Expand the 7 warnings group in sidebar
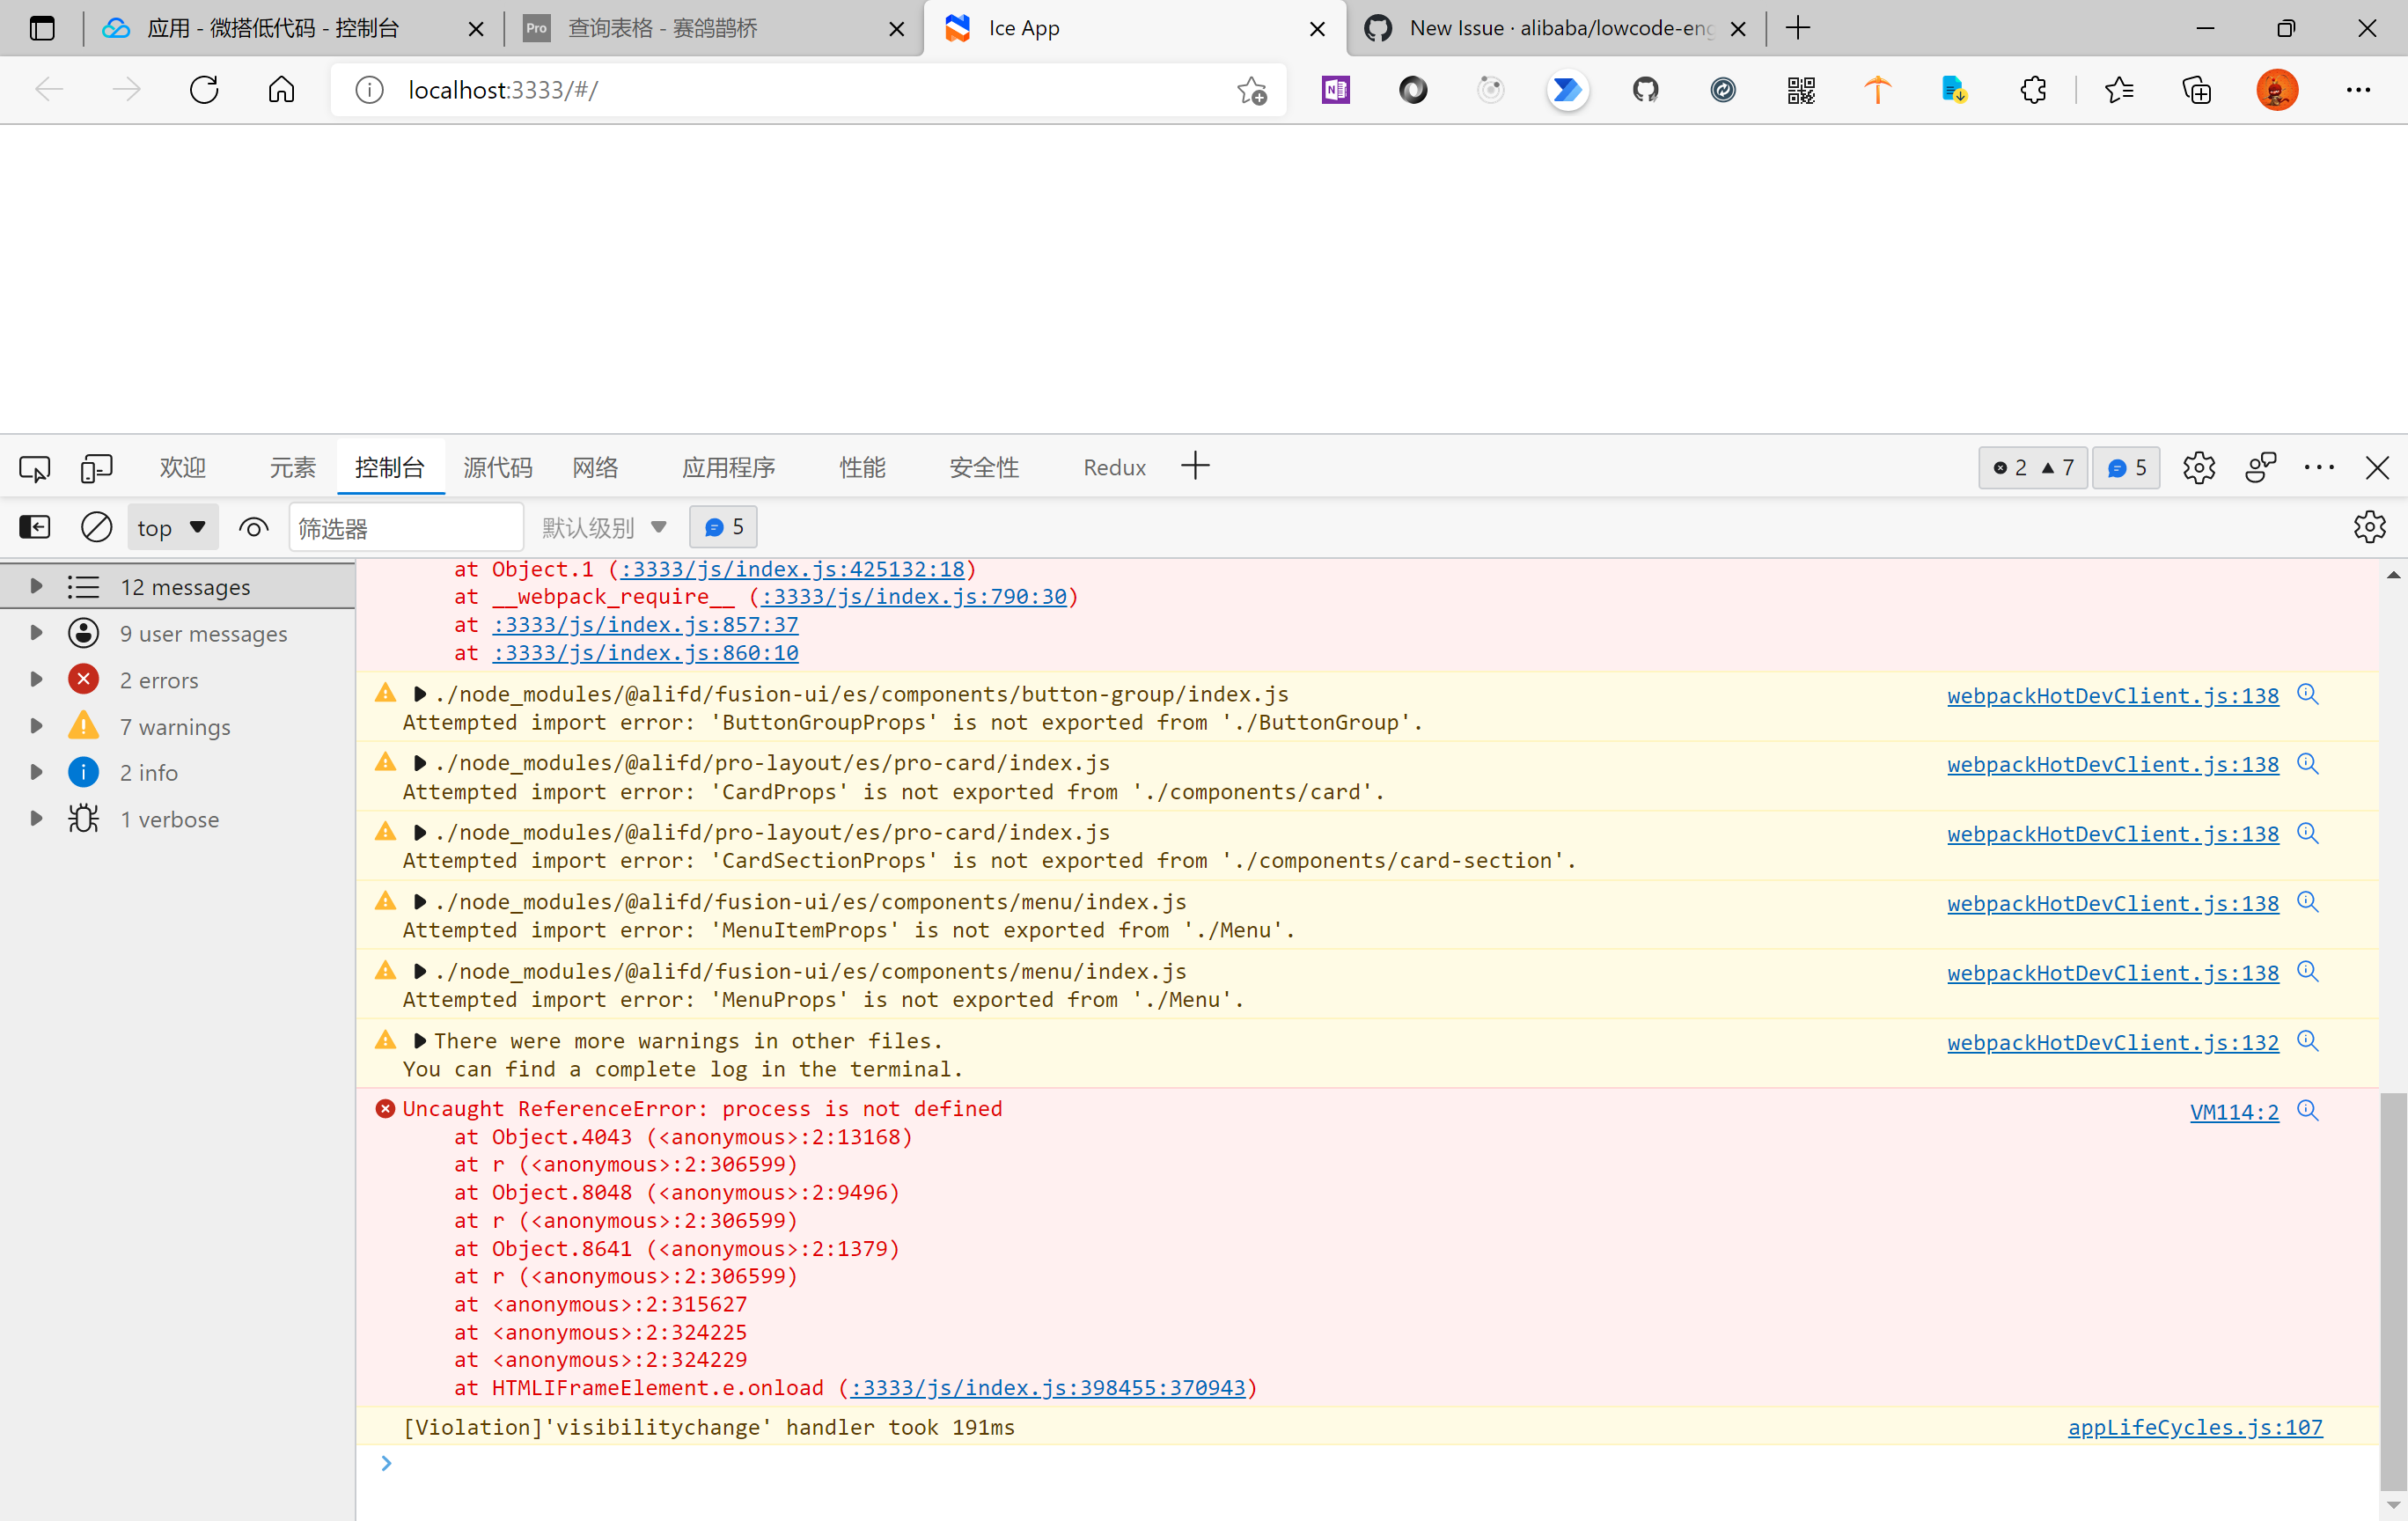 (37, 726)
